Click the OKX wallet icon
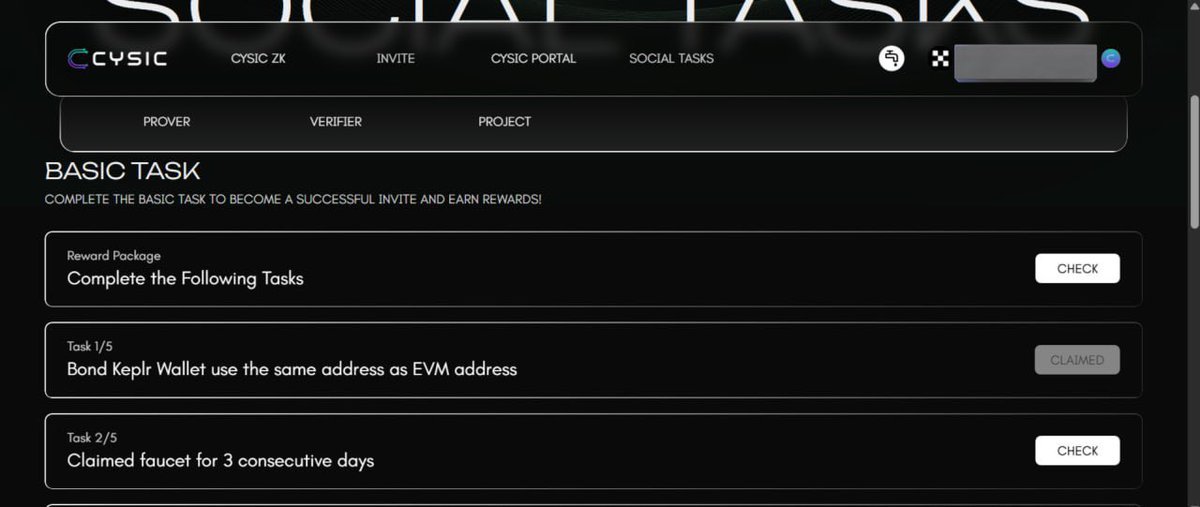The width and height of the screenshot is (1200, 507). pyautogui.click(x=940, y=59)
